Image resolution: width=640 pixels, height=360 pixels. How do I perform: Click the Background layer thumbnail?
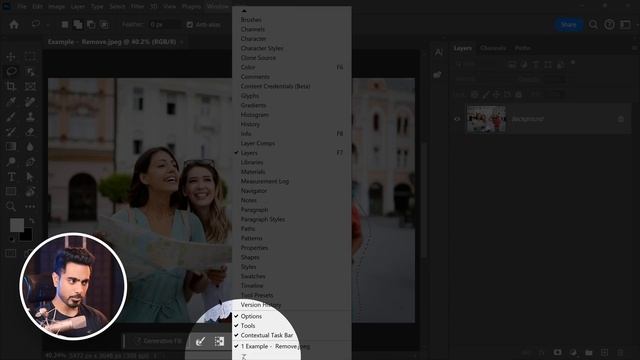486,119
